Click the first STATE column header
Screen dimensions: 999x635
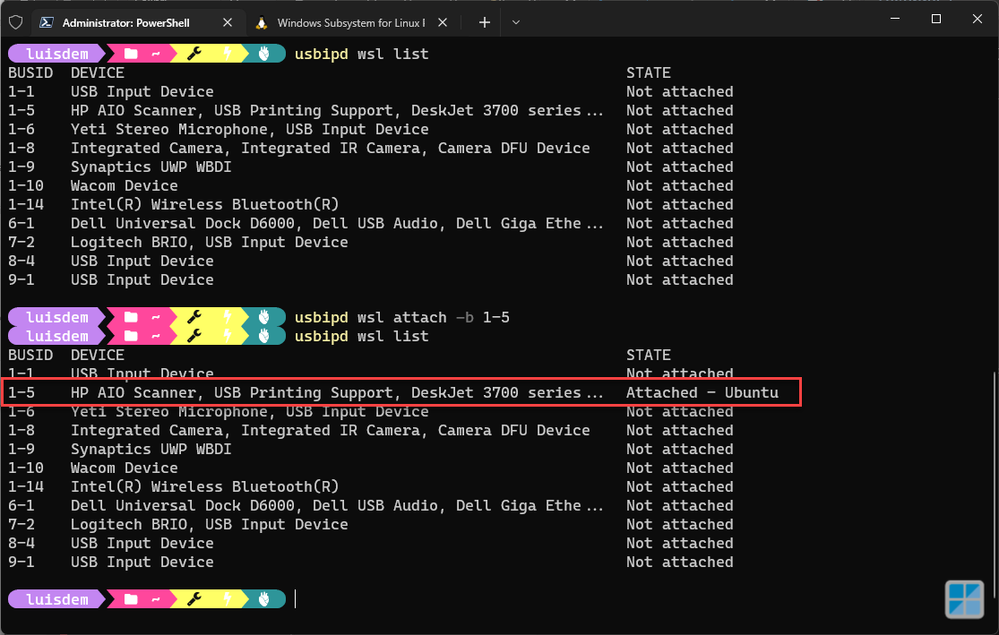649,73
